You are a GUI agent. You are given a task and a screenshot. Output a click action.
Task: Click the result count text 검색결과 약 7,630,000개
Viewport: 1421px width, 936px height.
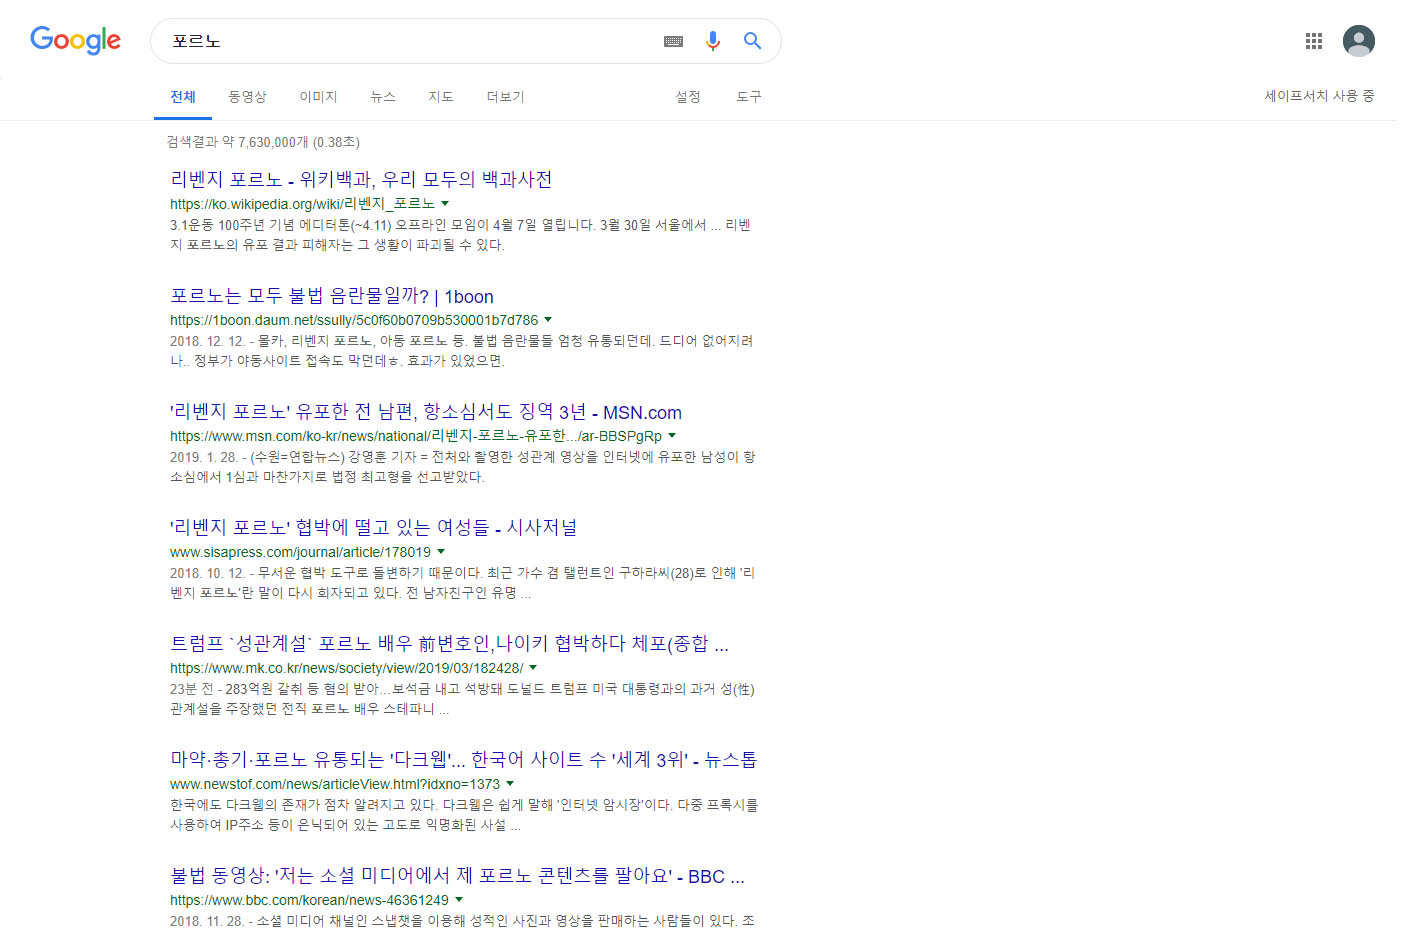(x=263, y=142)
